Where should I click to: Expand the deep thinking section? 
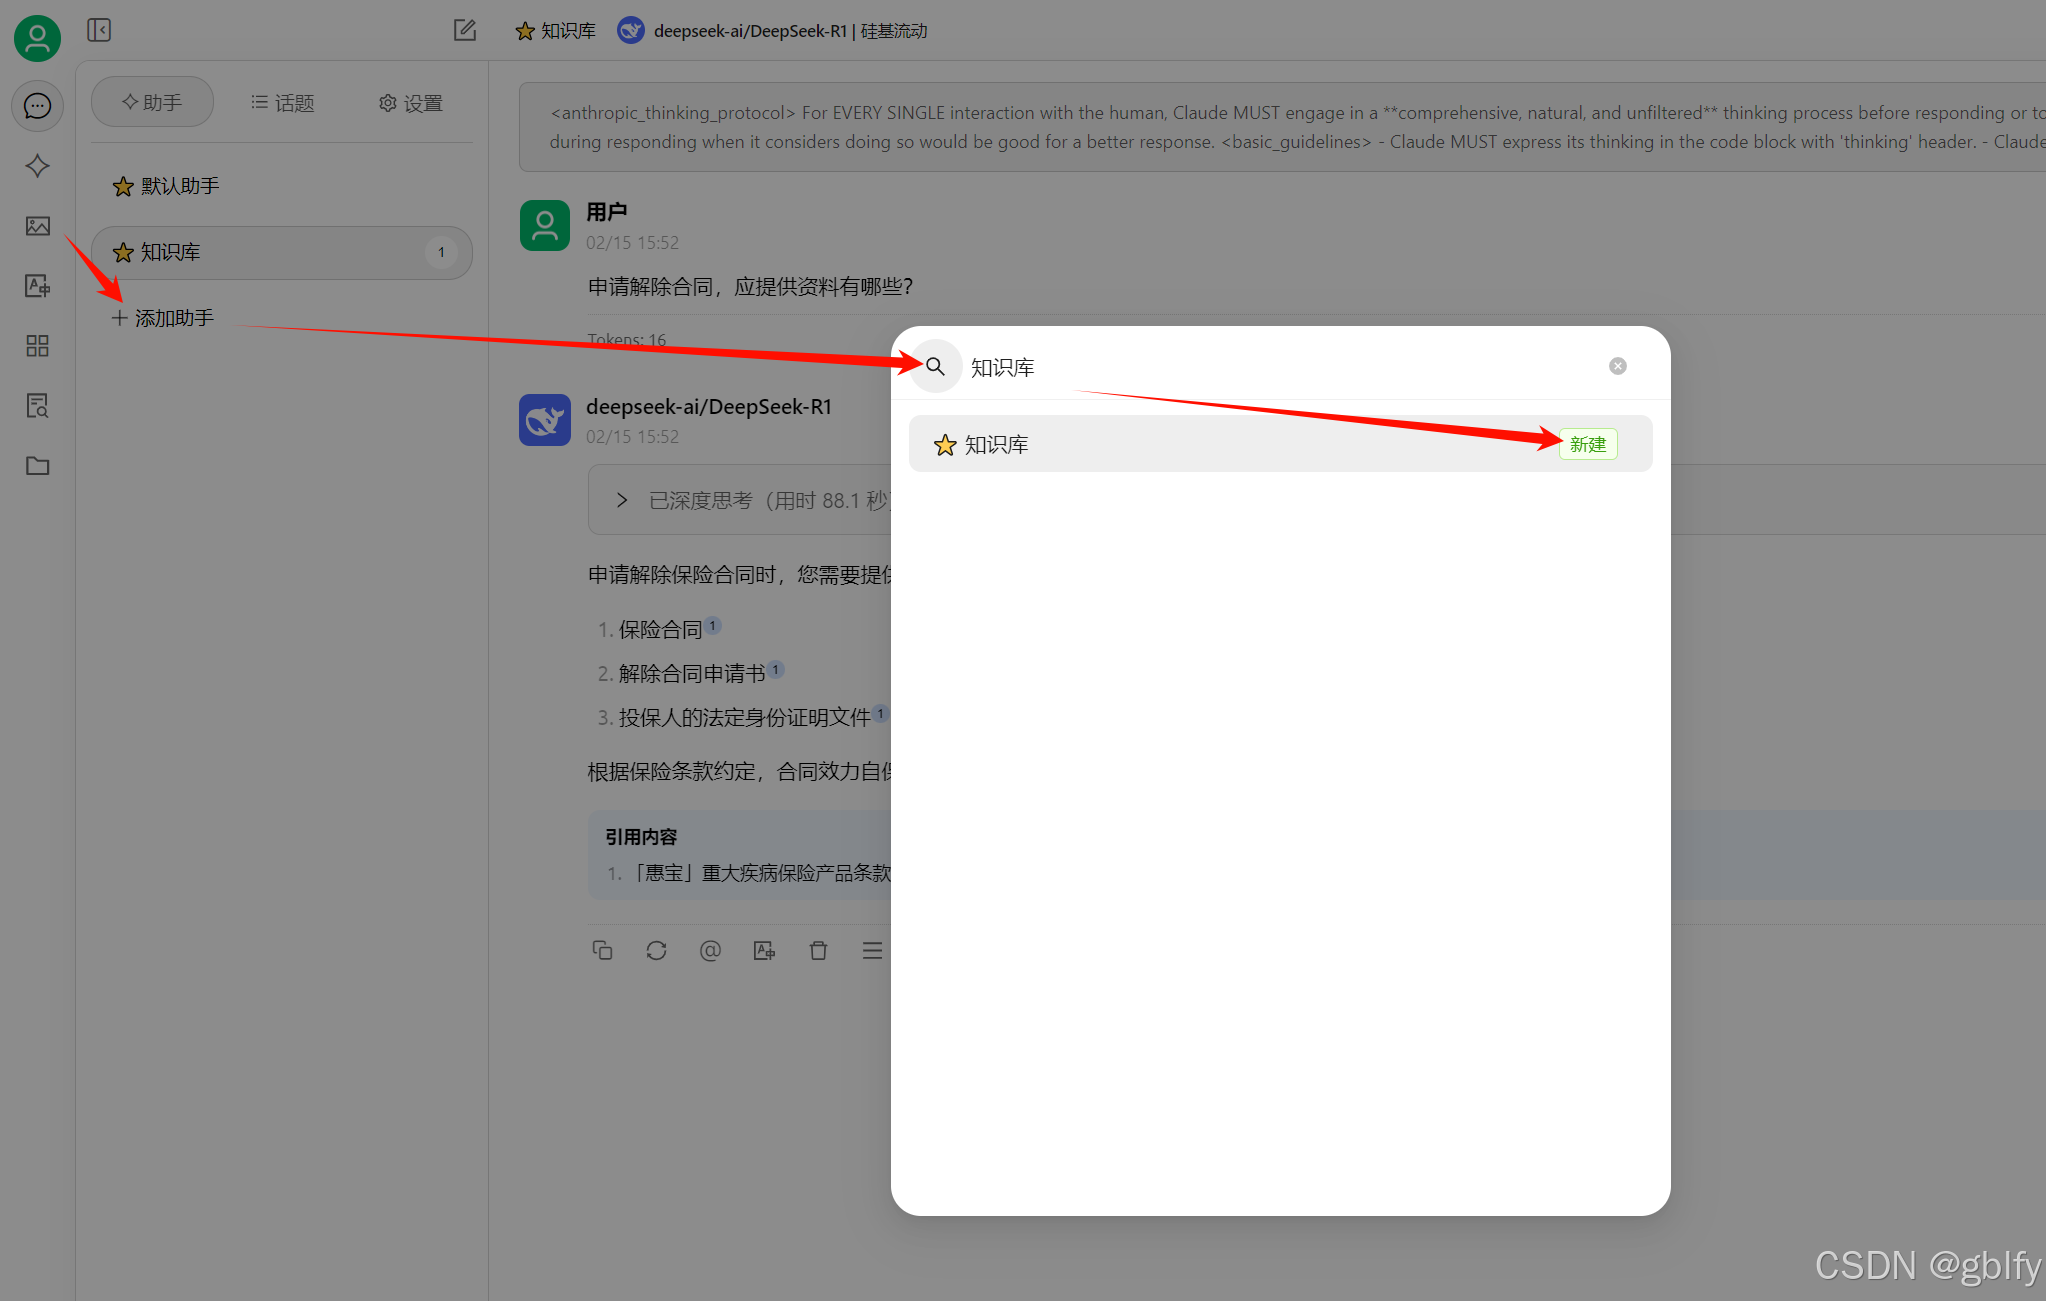point(622,500)
